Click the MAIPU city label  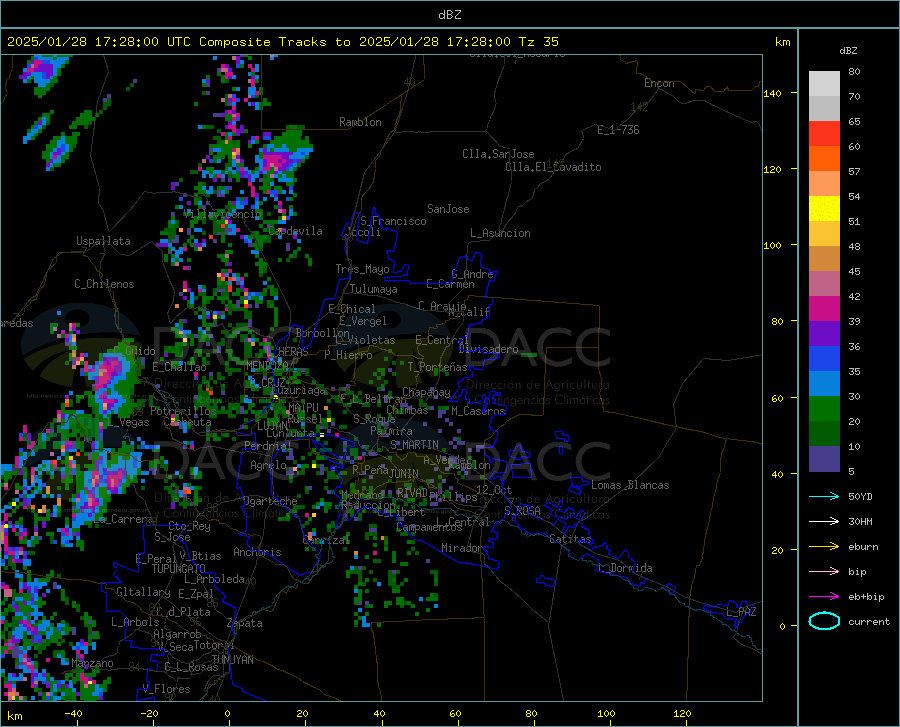pyautogui.click(x=303, y=407)
